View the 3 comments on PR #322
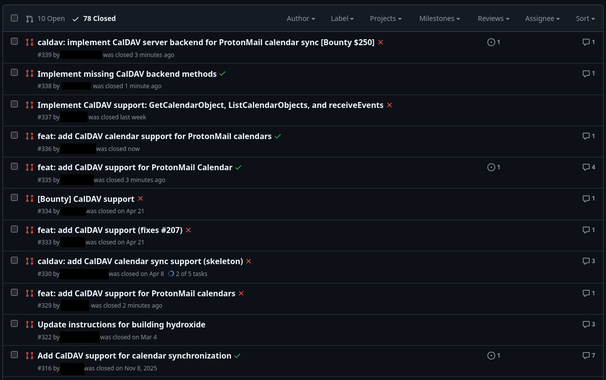The height and width of the screenshot is (380, 606). (589, 324)
